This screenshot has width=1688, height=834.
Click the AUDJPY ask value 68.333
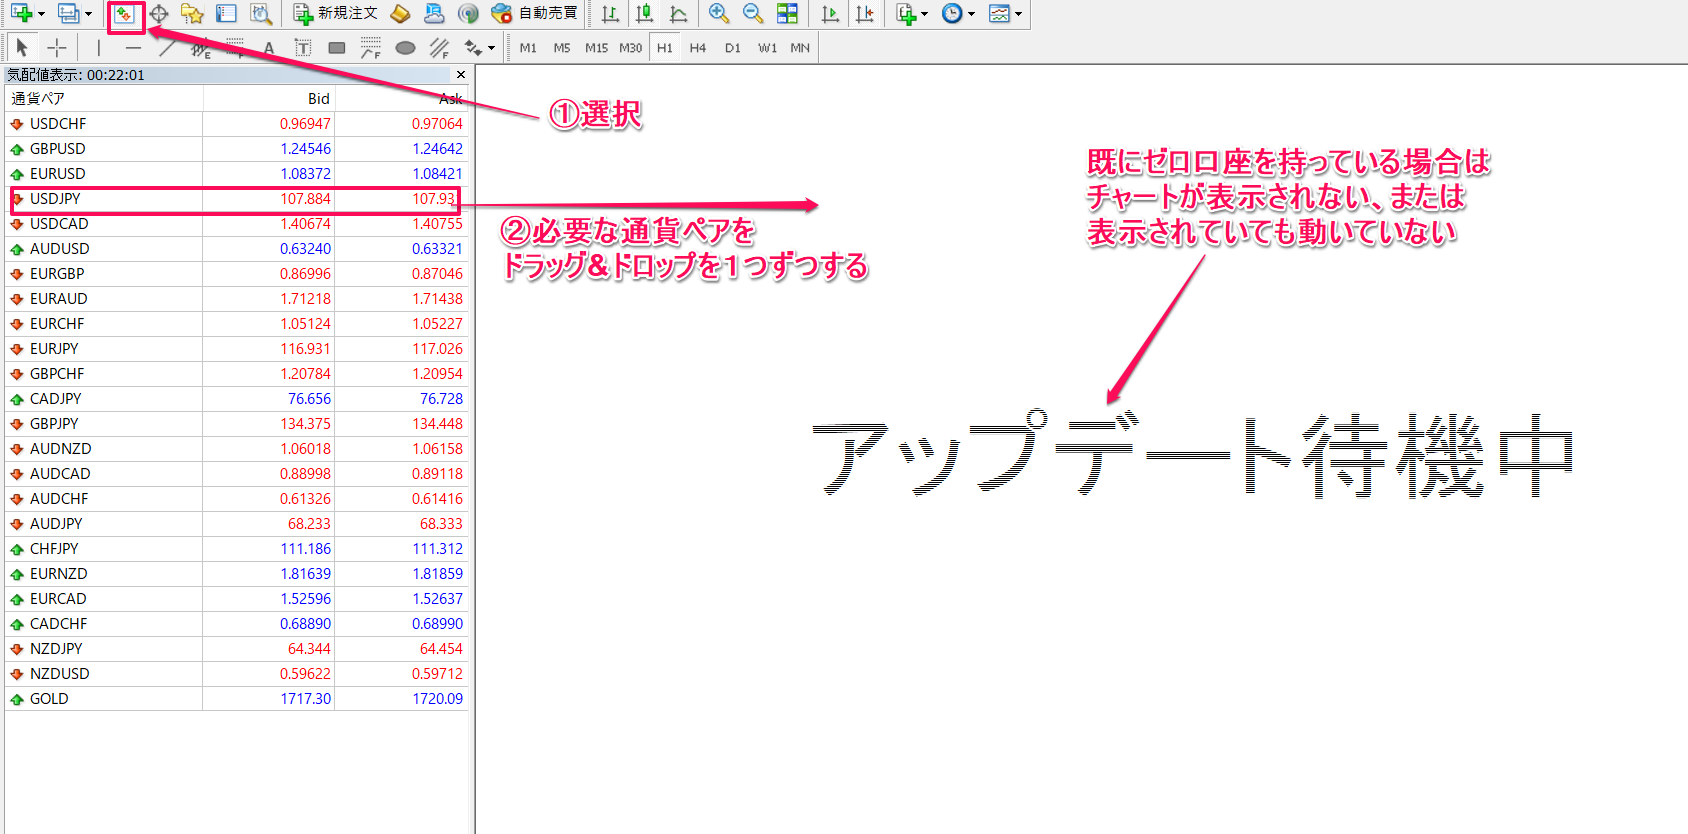click(x=441, y=524)
